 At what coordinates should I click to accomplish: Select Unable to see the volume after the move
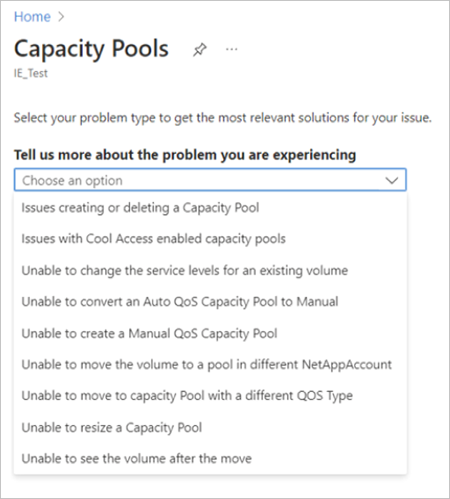[210, 459]
